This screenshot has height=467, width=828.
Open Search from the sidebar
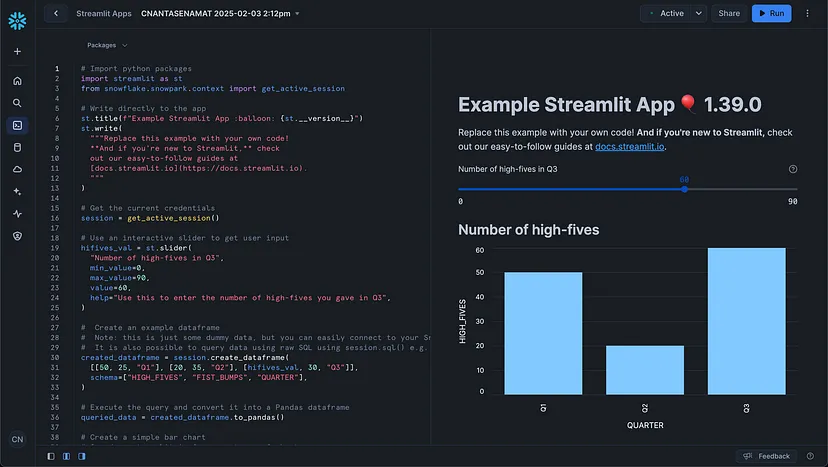(x=17, y=103)
